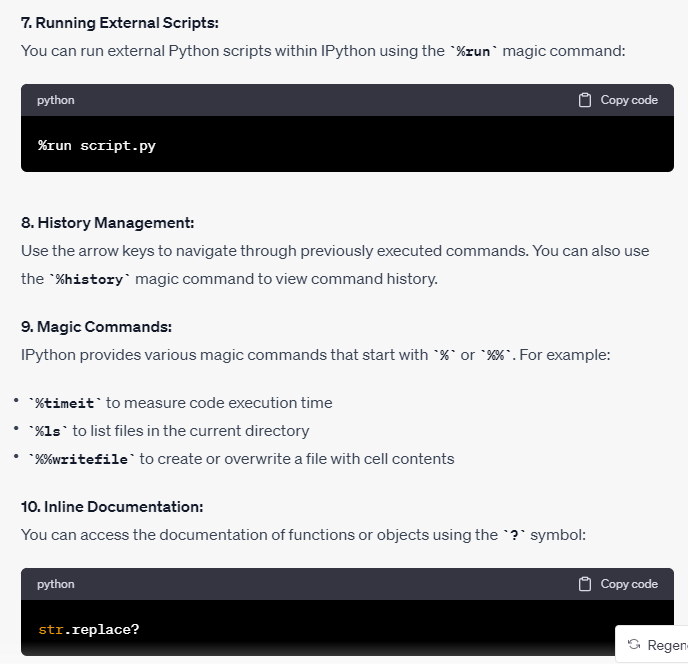Click the "9. Magic Commands" heading
The image size is (688, 664).
pos(96,326)
